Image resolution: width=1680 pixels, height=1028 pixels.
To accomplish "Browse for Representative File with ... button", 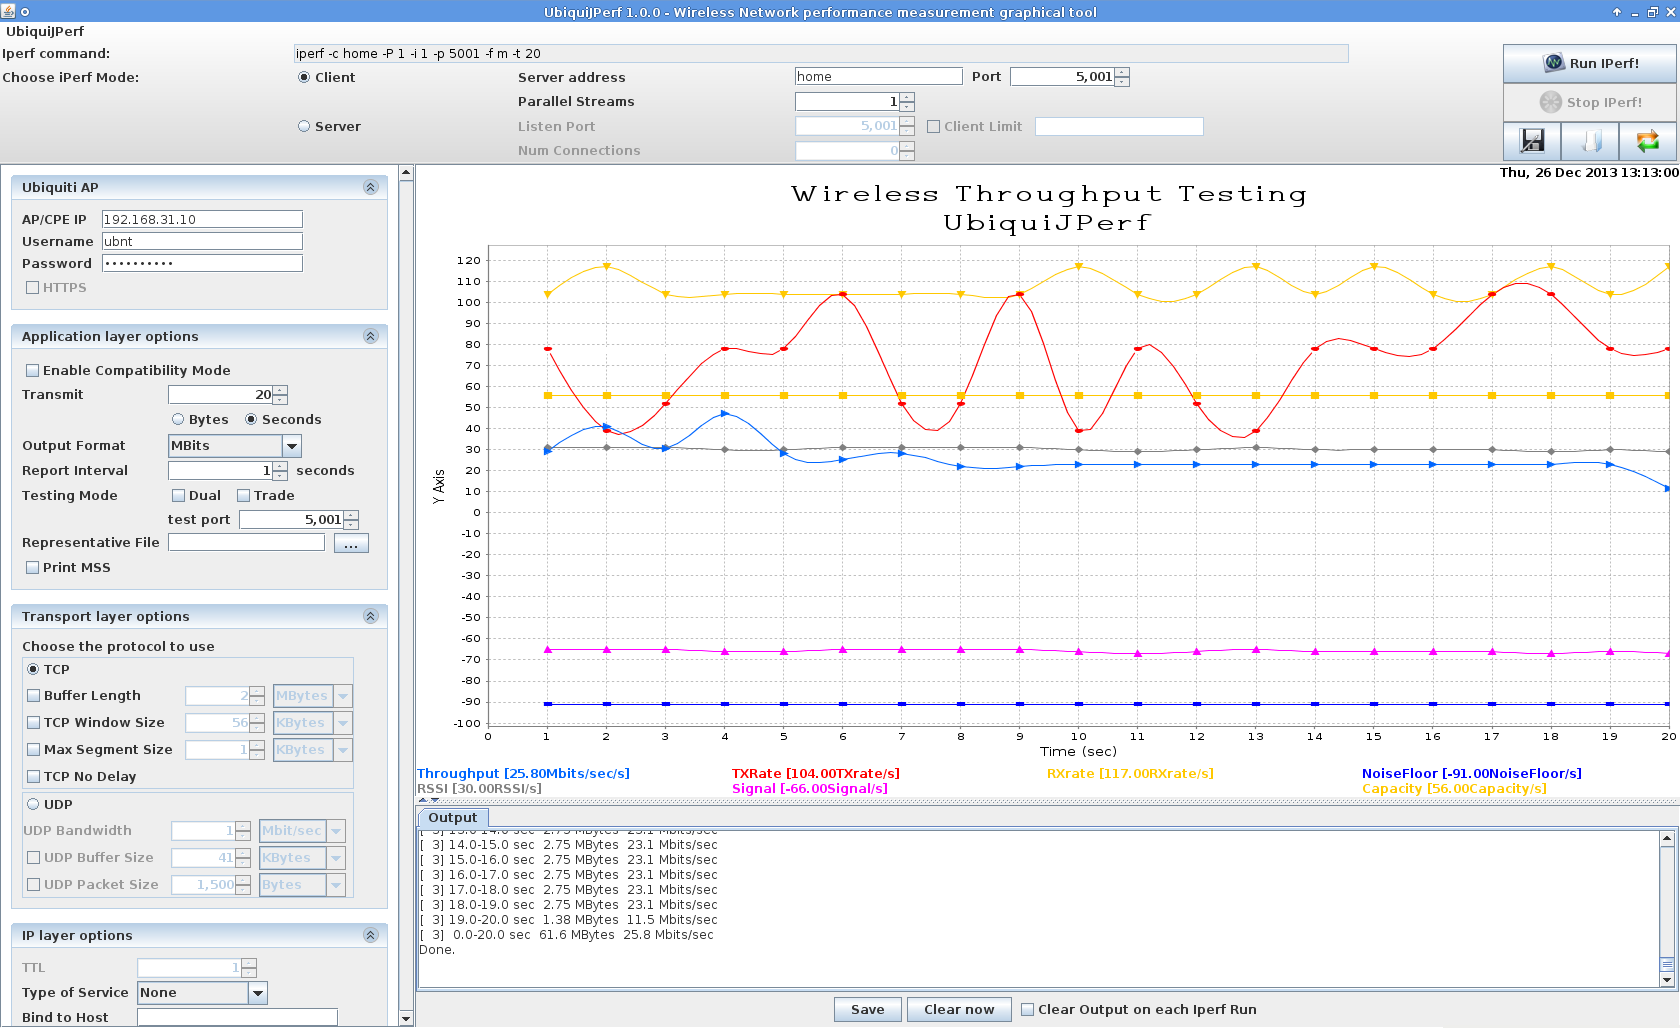I will click(x=351, y=543).
